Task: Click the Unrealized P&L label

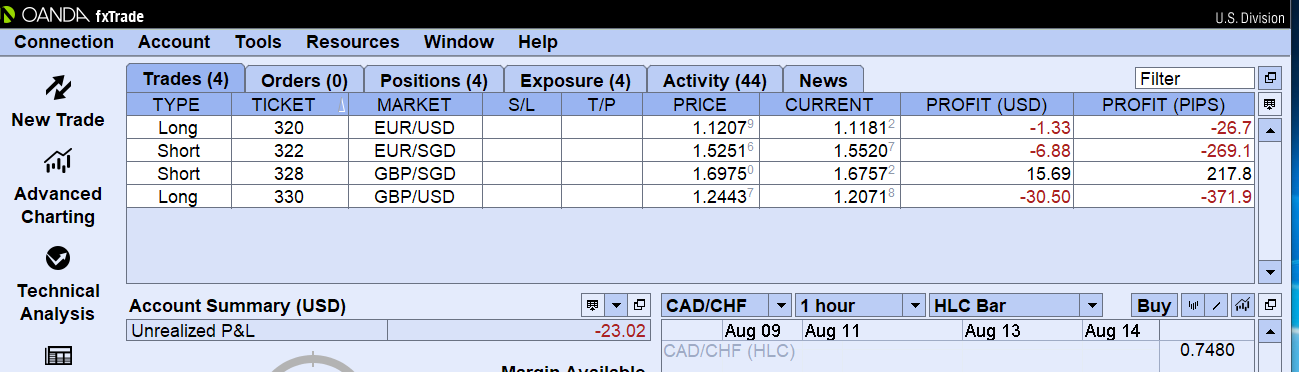Action: tap(193, 331)
